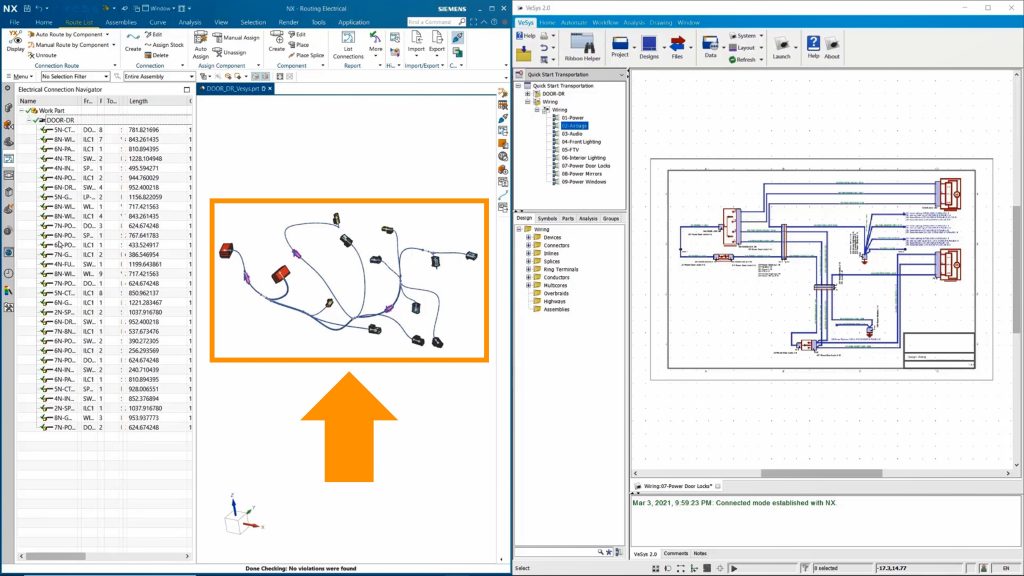Click Delete in the Connection group
This screenshot has width=1024, height=576.
157,56
